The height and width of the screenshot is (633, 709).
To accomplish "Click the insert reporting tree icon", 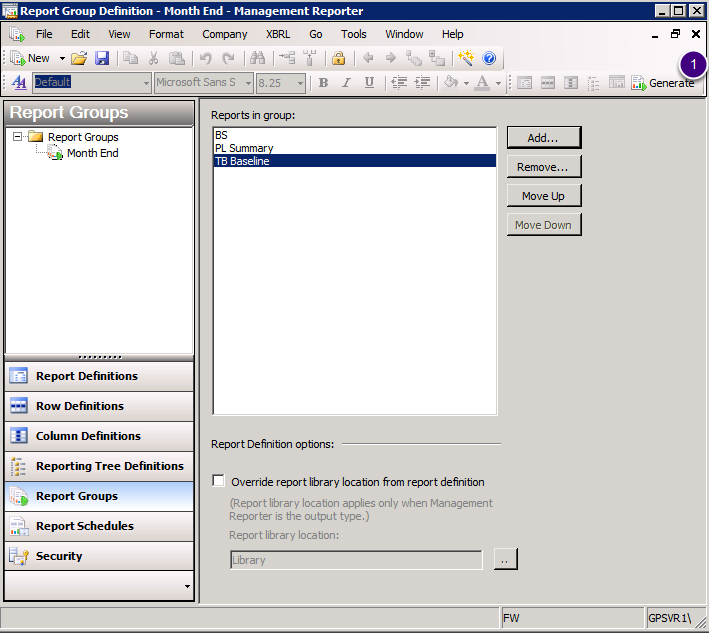I will click(x=593, y=83).
